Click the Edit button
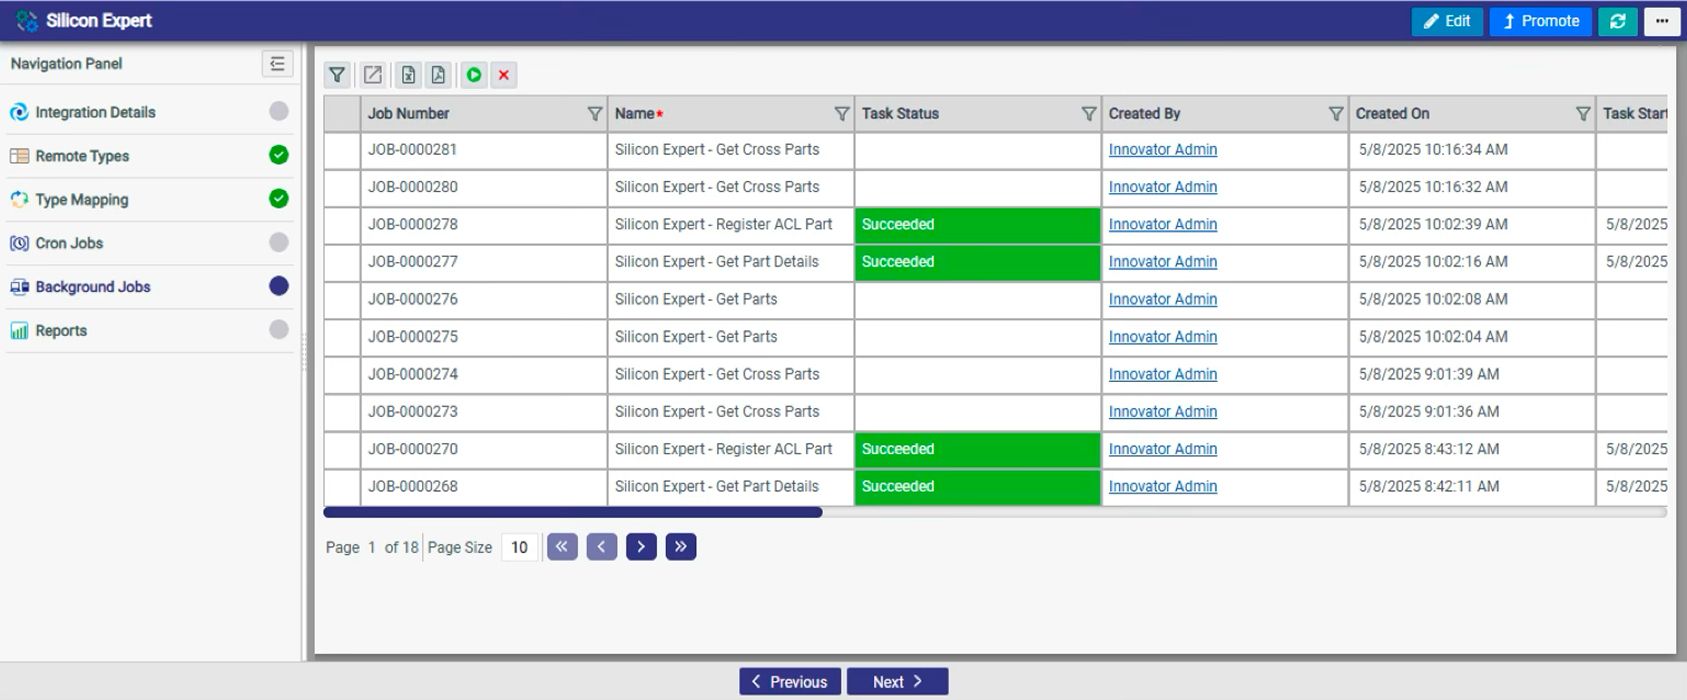Viewport: 1687px width, 700px height. pyautogui.click(x=1447, y=21)
